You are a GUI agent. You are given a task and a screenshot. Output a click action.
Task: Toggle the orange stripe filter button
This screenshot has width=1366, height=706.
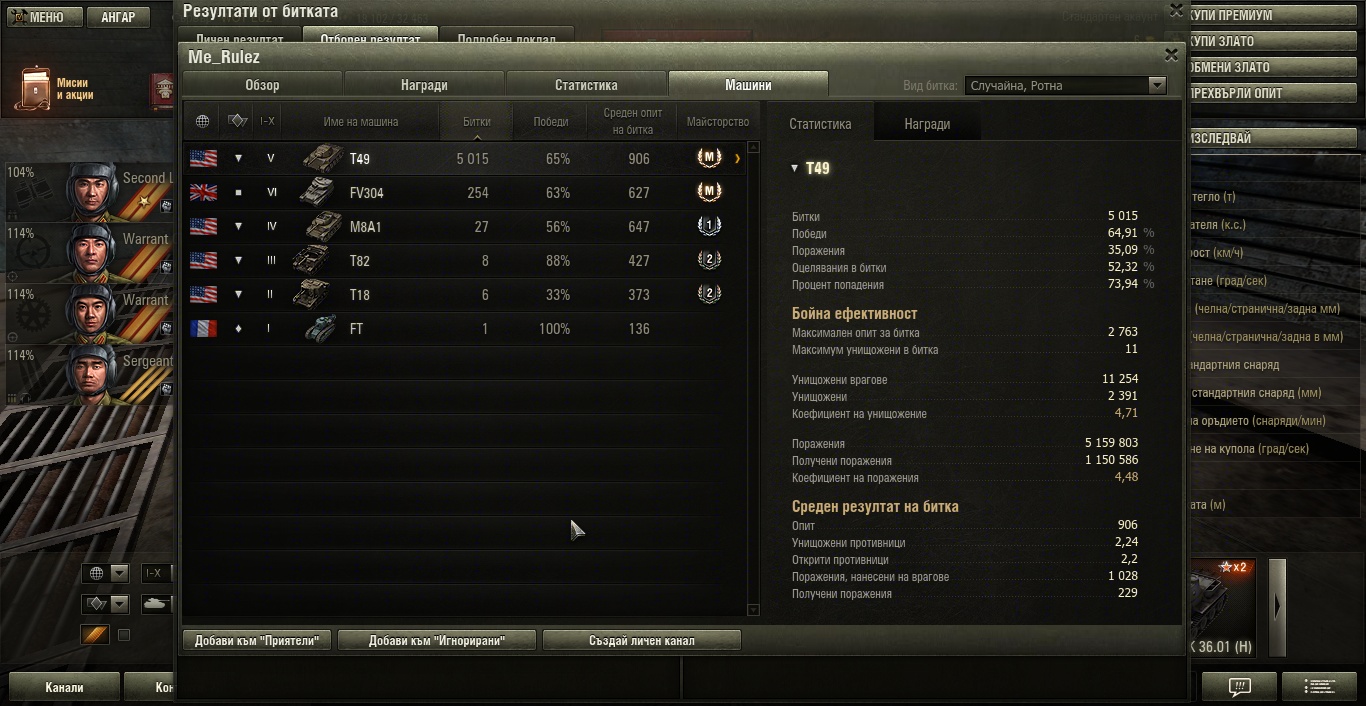(x=95, y=635)
